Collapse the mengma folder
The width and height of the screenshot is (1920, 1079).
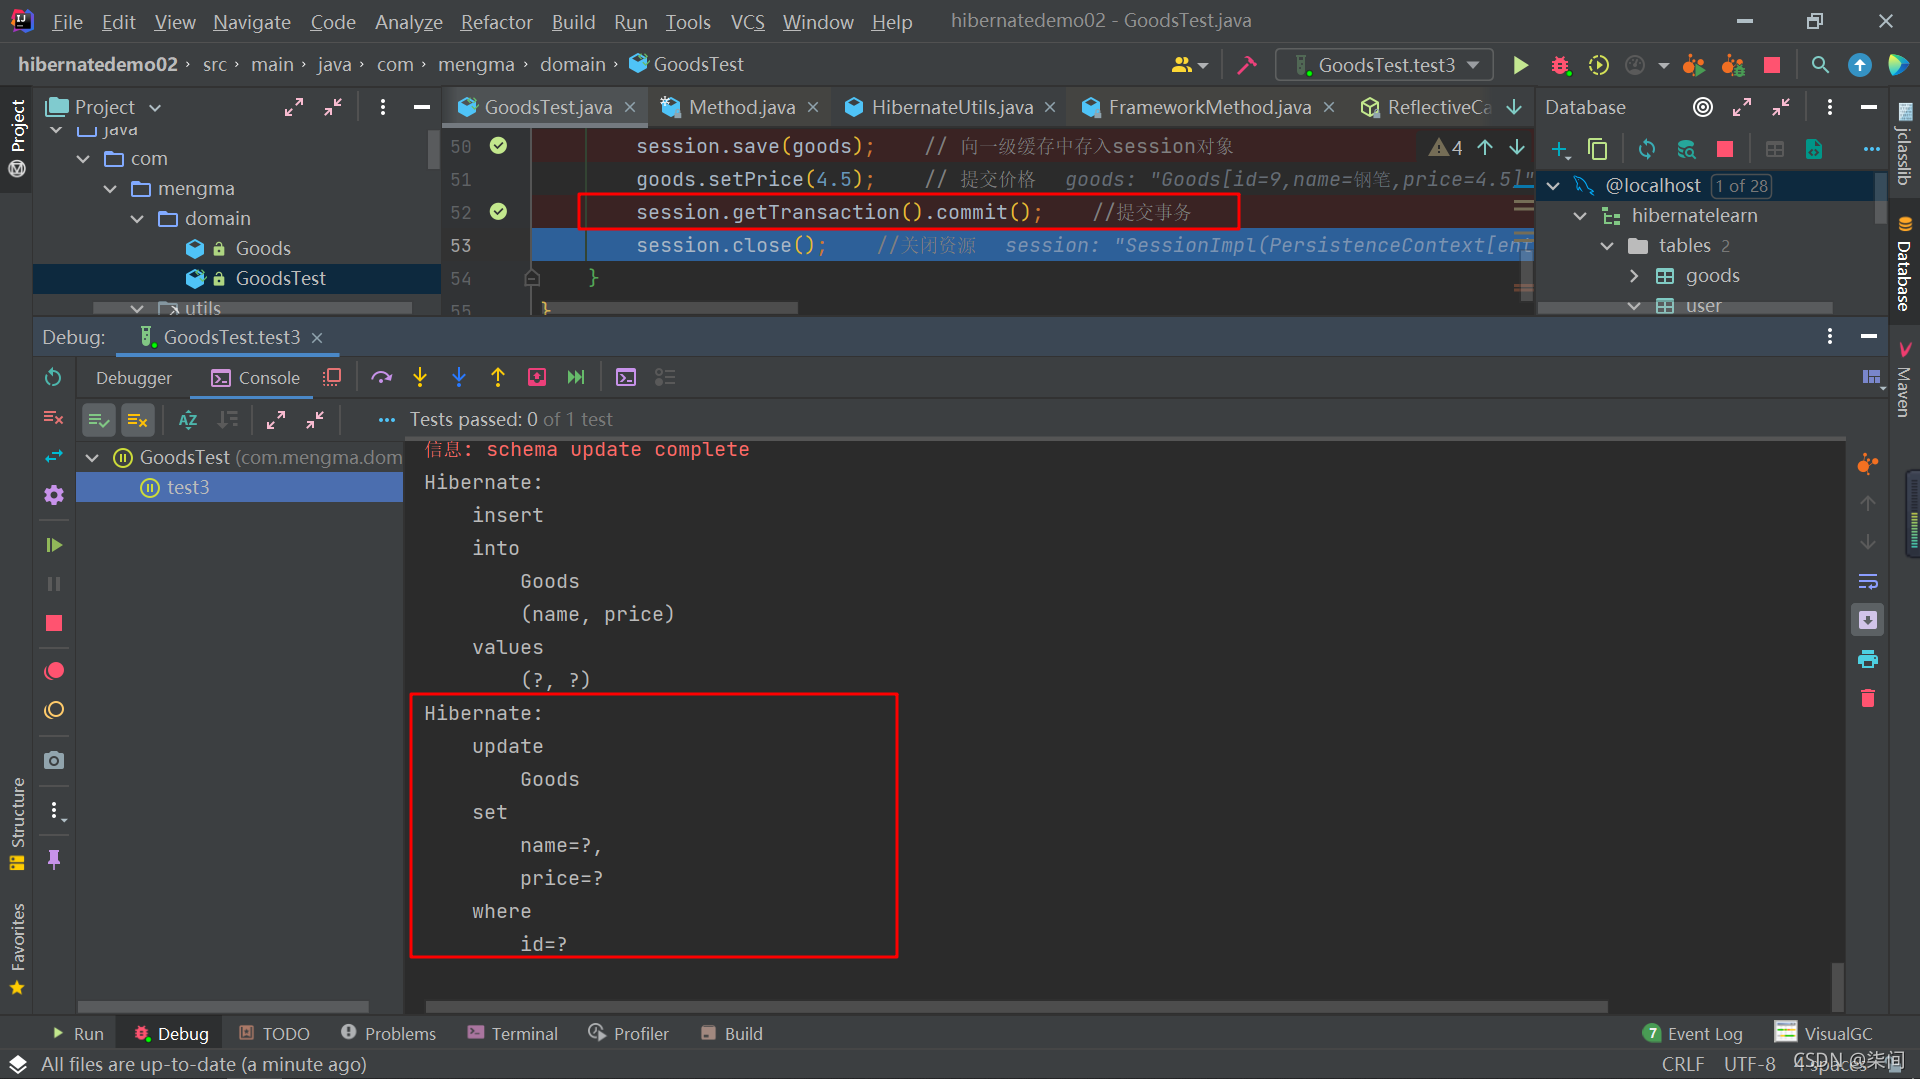[x=110, y=189]
